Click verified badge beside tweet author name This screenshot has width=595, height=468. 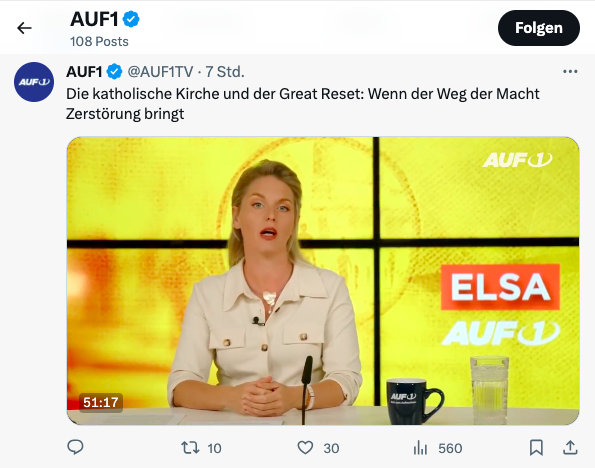pos(114,71)
